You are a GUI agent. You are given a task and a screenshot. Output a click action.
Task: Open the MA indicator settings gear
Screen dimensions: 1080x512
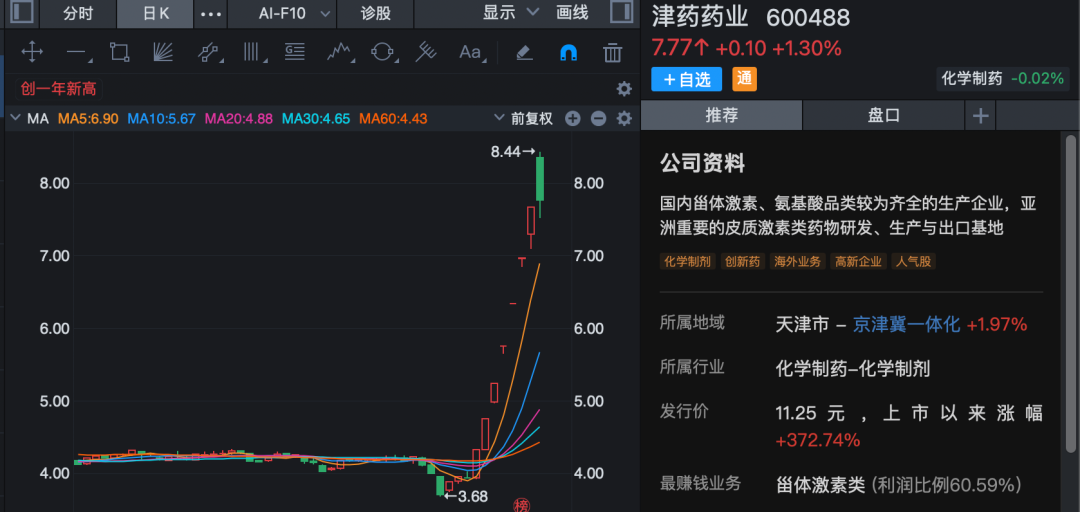click(x=624, y=119)
